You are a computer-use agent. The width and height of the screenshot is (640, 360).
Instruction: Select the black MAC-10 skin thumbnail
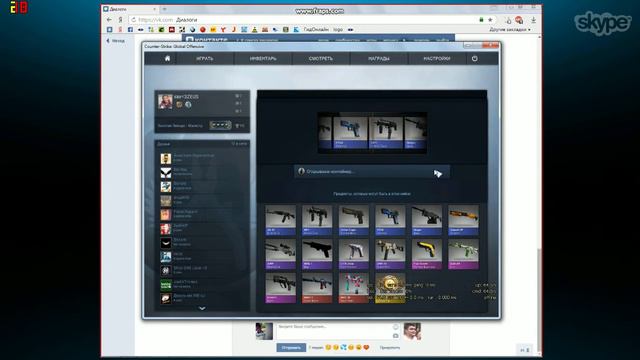pyautogui.click(x=317, y=254)
